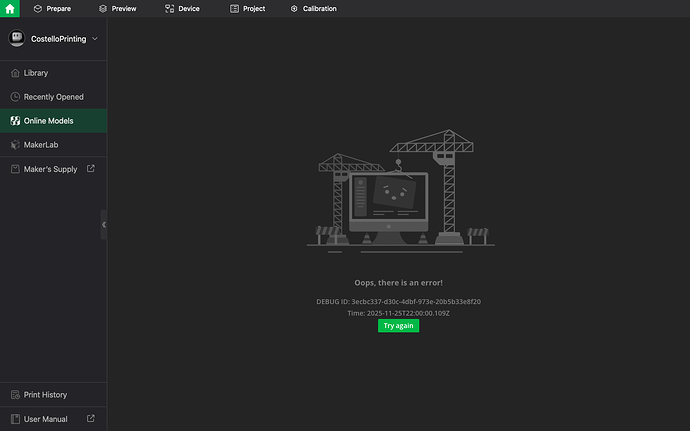Select Online Models in the sidebar
This screenshot has height=431, width=690.
(x=53, y=121)
